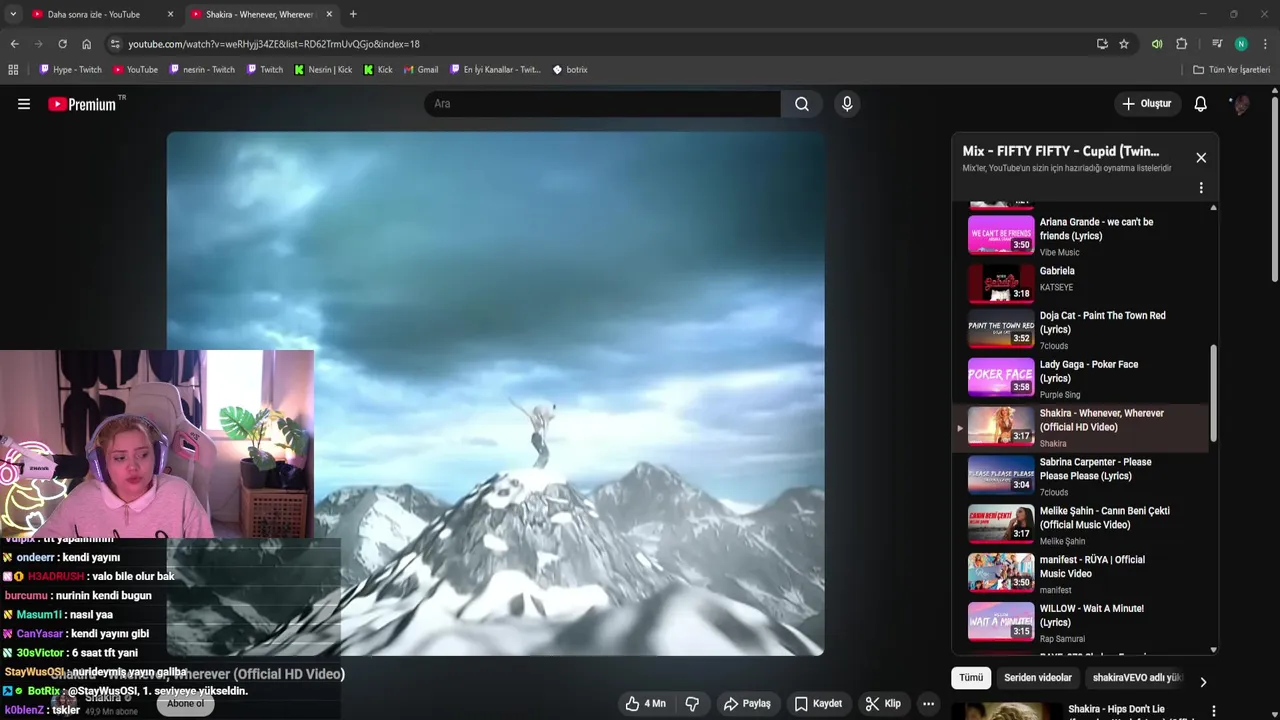The width and height of the screenshot is (1280, 720).
Task: Open more actions ellipsis below the video
Action: coord(928,704)
